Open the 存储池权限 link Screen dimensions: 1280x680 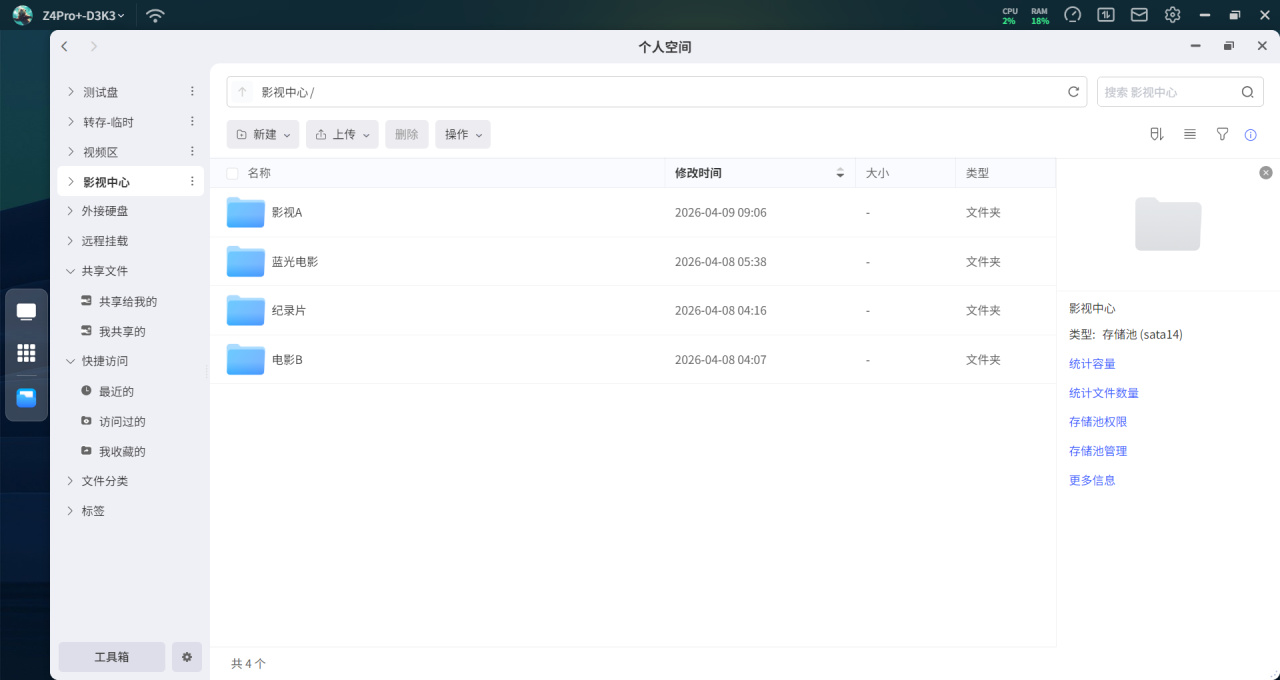pyautogui.click(x=1098, y=422)
